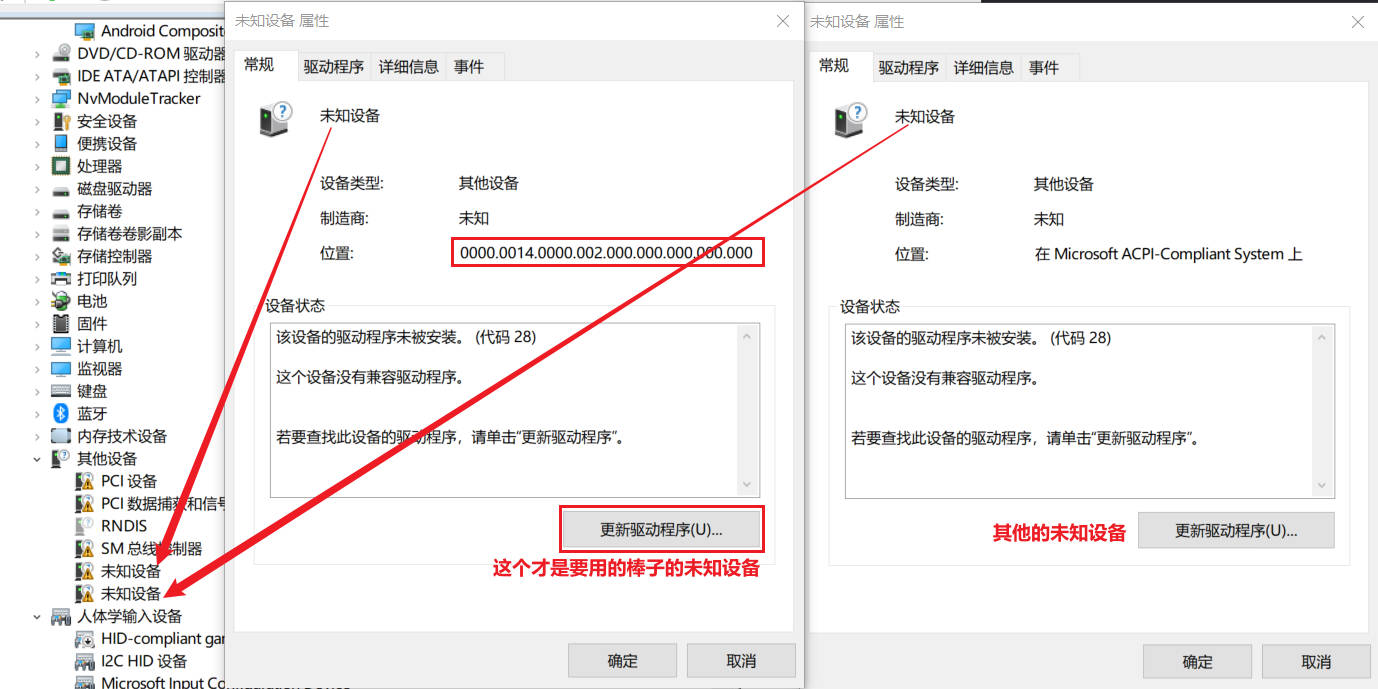1378x689 pixels.
Task: Open the 事件 tab in left dialog
Action: [x=468, y=67]
